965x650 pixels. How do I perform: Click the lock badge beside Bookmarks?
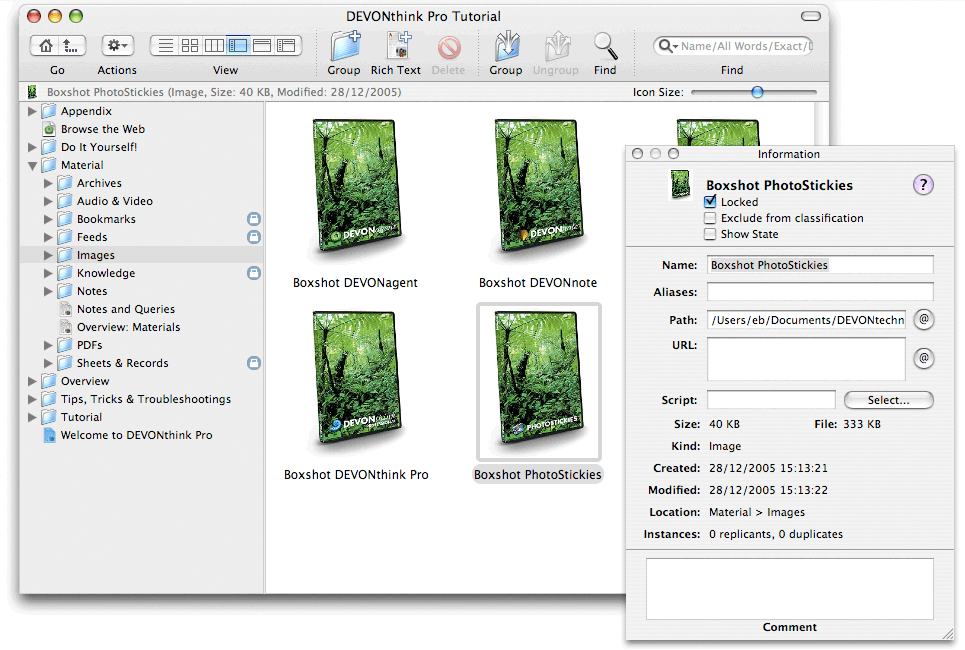click(254, 219)
